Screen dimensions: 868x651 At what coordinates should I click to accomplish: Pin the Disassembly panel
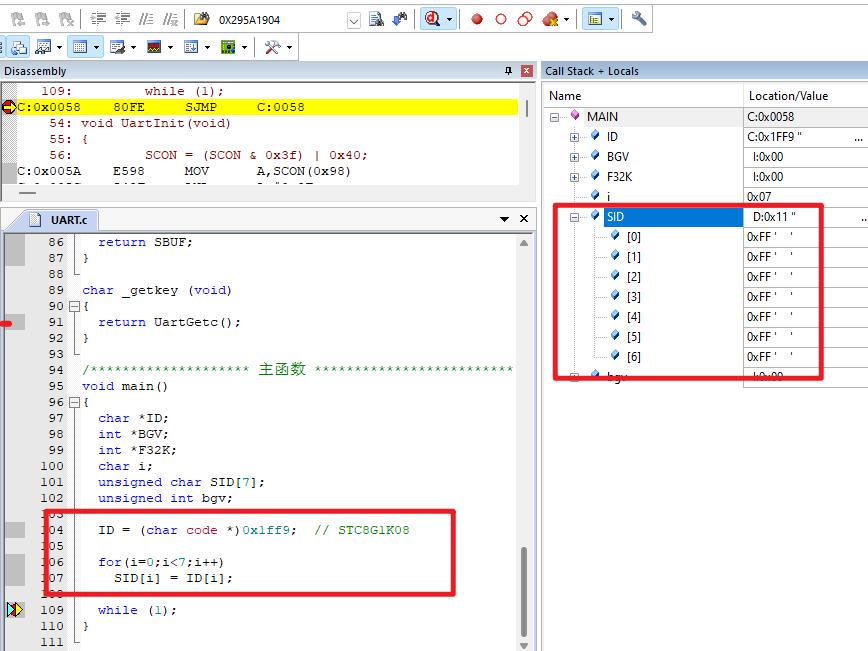(508, 71)
